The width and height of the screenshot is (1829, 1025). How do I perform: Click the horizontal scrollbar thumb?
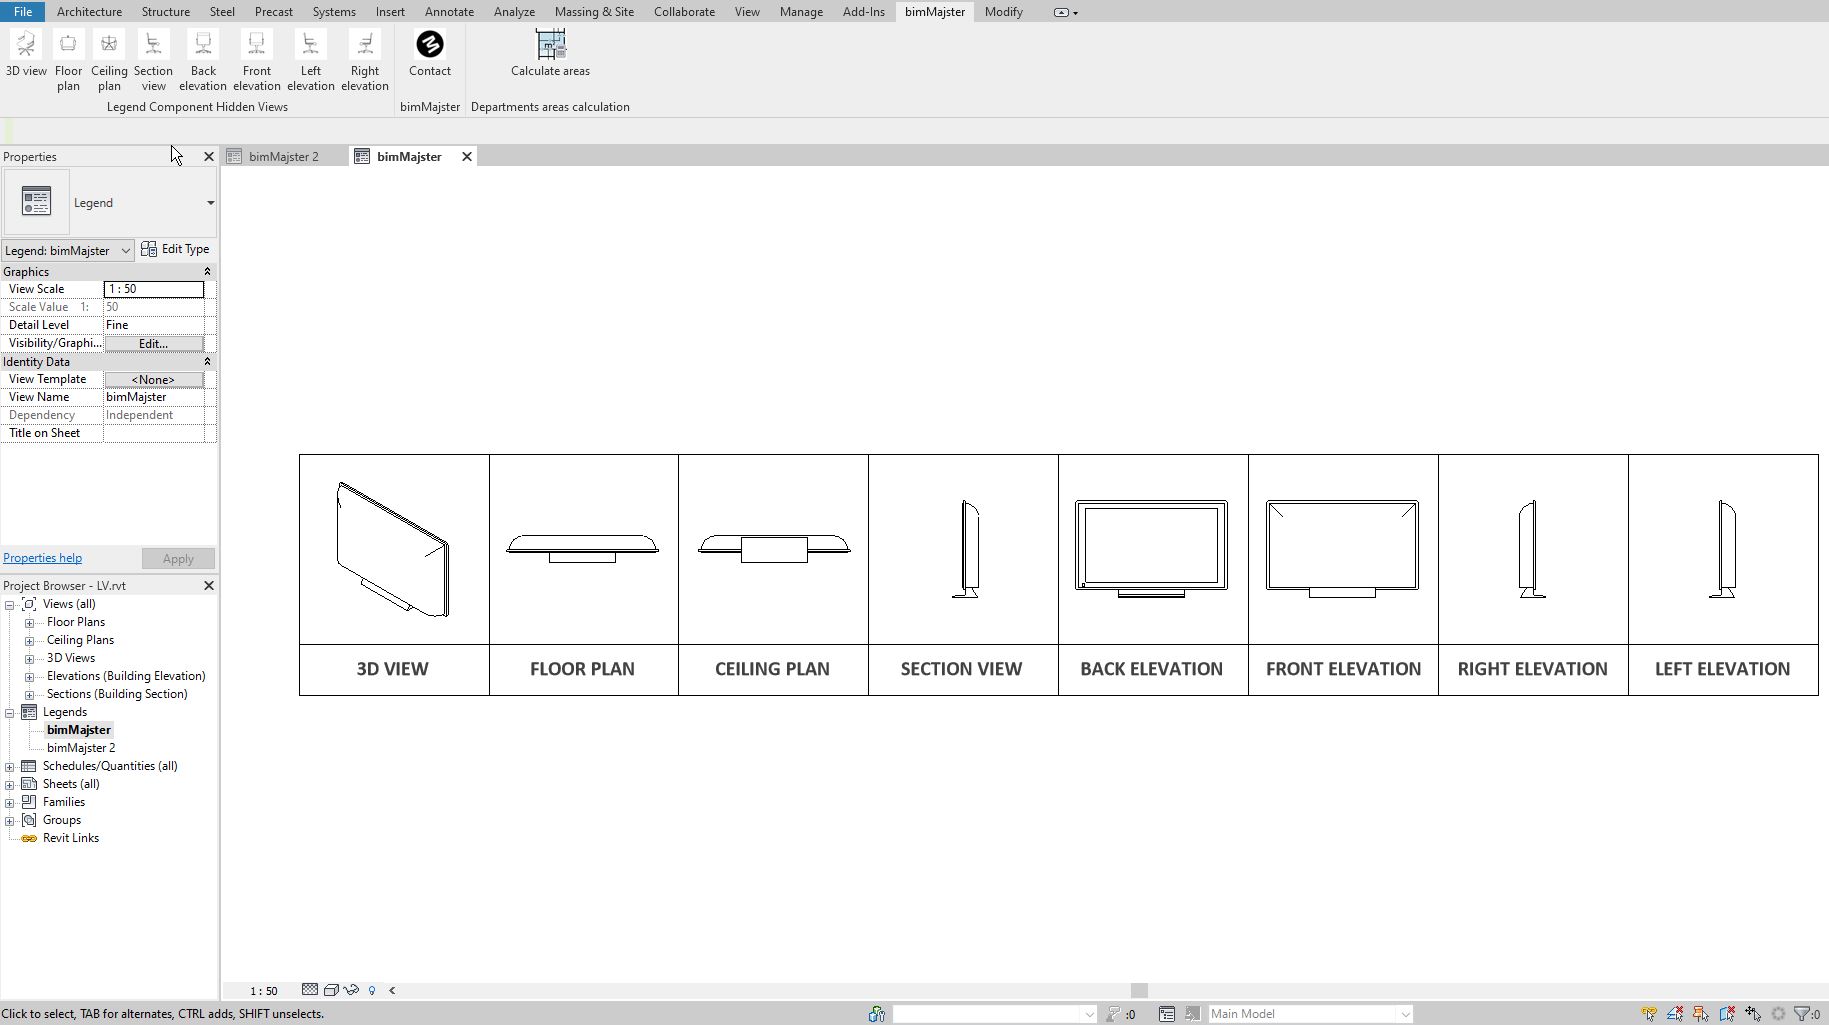[1139, 990]
